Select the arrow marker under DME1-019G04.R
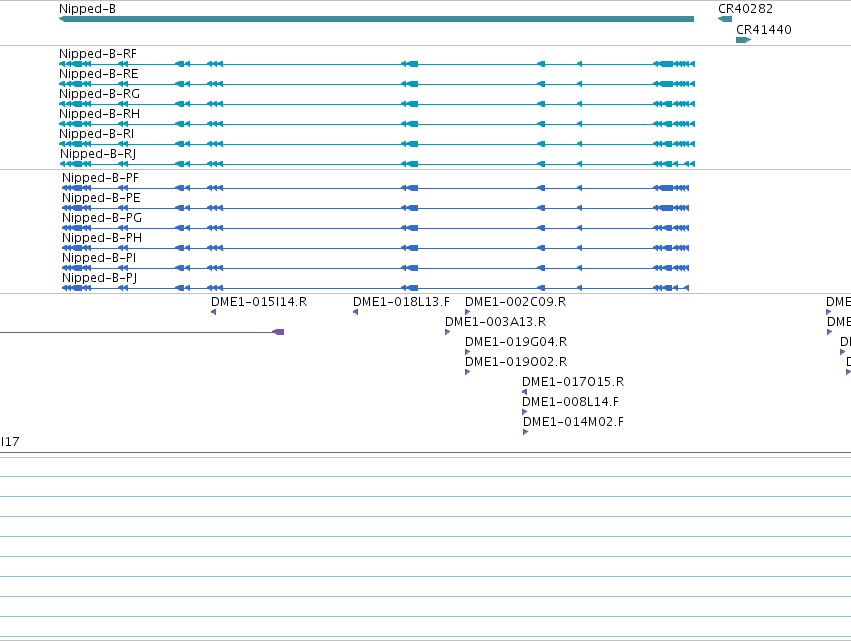 (x=468, y=352)
